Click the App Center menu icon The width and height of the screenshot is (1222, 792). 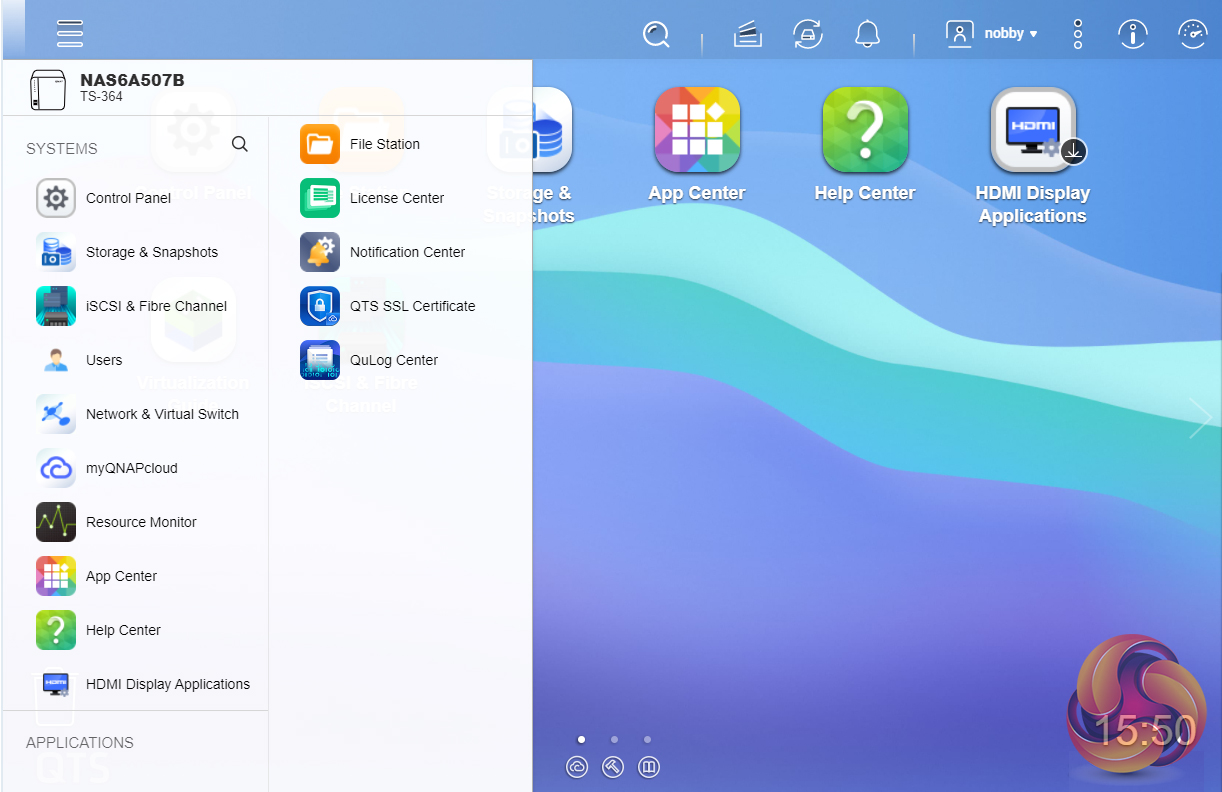tap(56, 576)
